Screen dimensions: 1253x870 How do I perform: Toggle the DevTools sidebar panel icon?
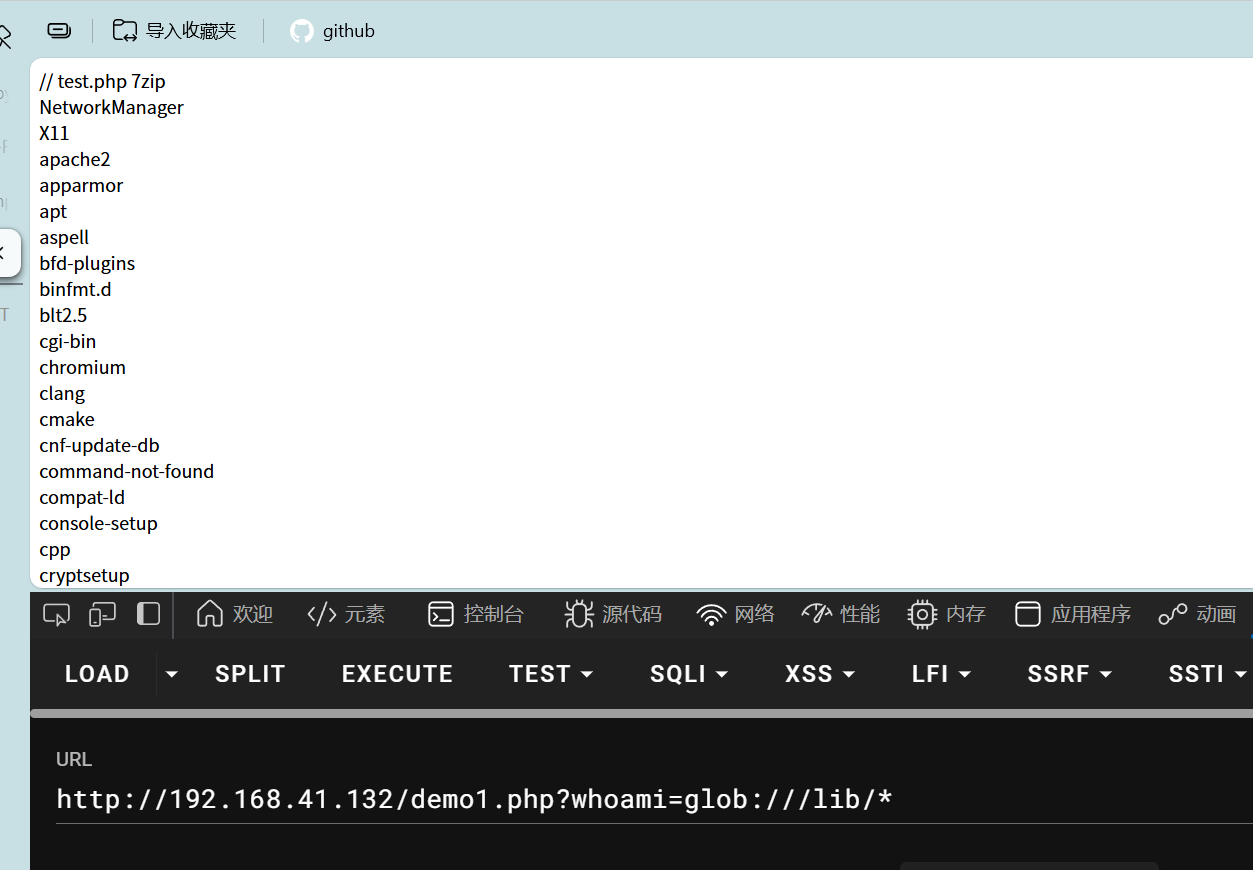(148, 614)
